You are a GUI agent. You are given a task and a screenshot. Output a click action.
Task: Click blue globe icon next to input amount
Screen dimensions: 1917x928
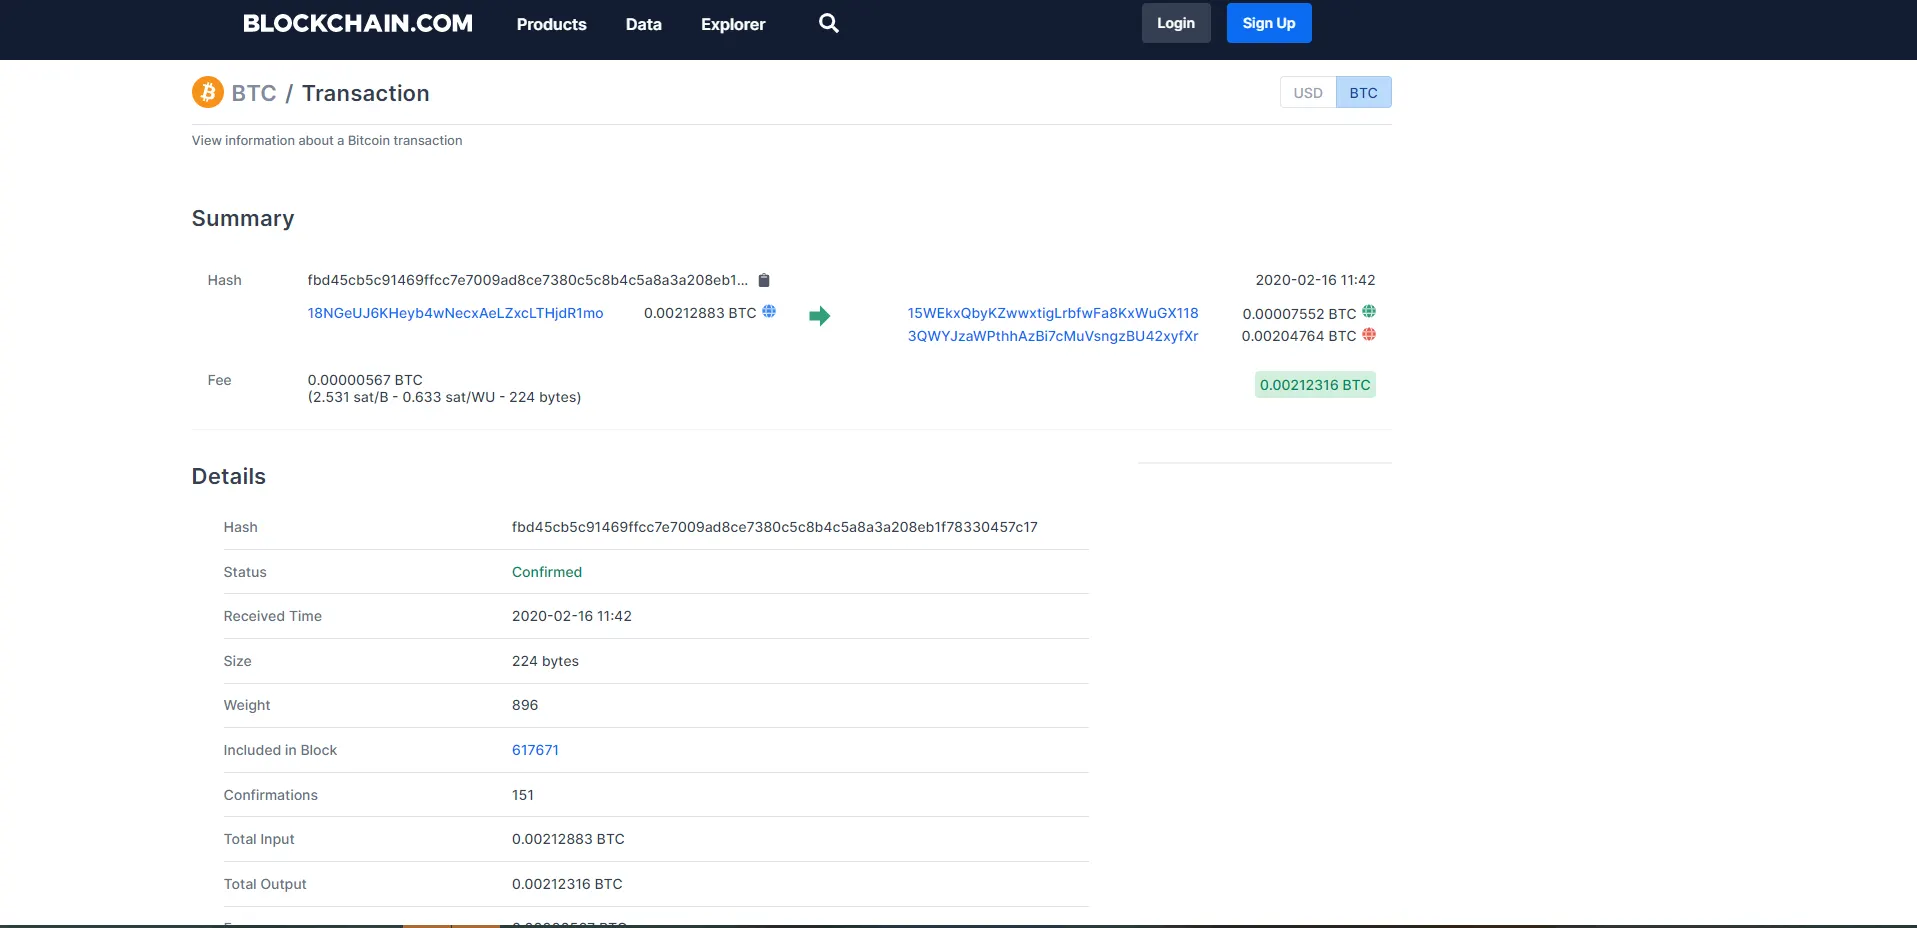coord(769,312)
